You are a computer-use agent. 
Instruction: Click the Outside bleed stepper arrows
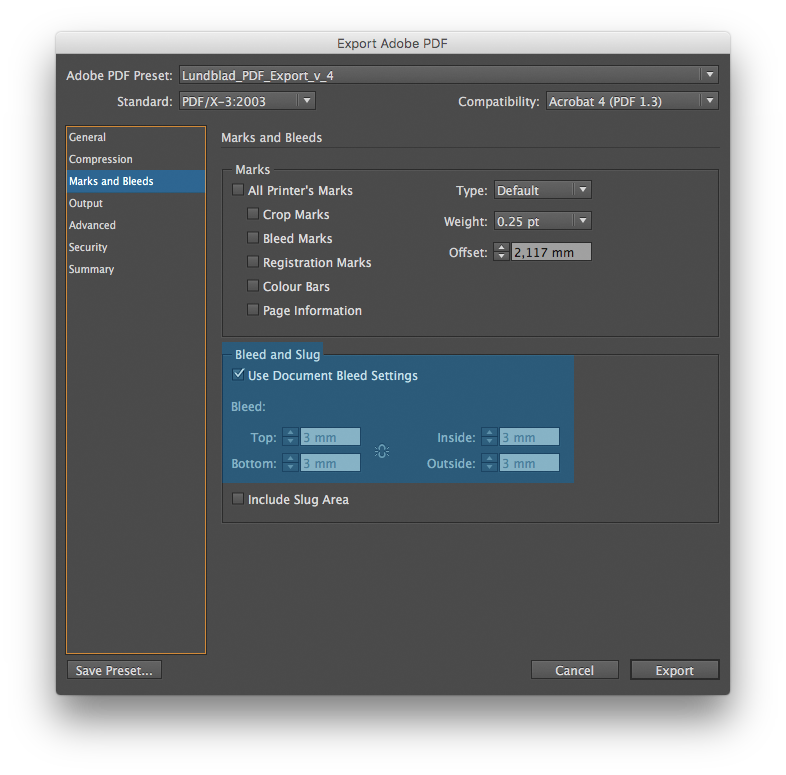[x=489, y=463]
